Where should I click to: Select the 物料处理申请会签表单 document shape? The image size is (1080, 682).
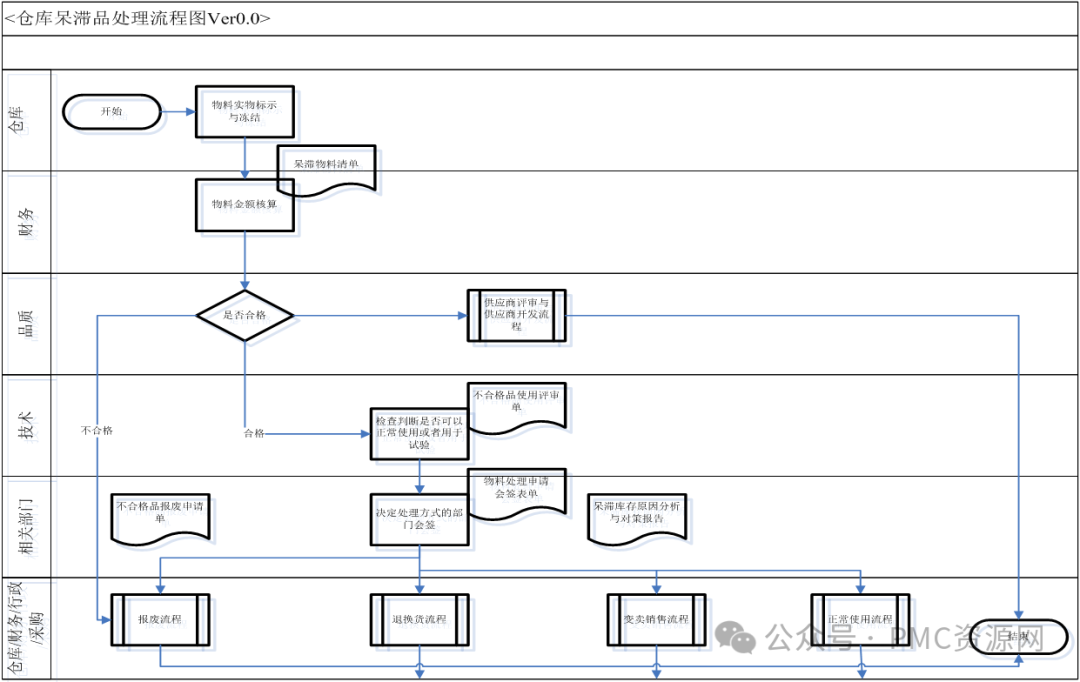coord(516,494)
